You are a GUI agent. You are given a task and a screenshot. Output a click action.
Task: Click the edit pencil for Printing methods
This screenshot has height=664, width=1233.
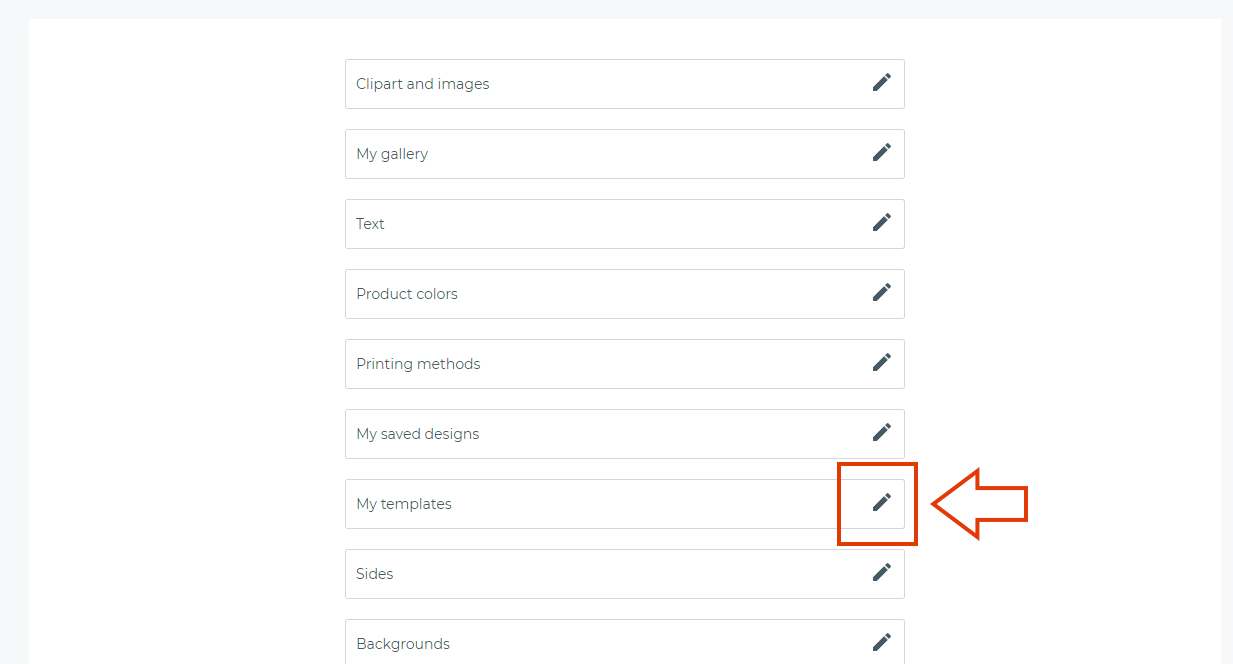pos(882,362)
